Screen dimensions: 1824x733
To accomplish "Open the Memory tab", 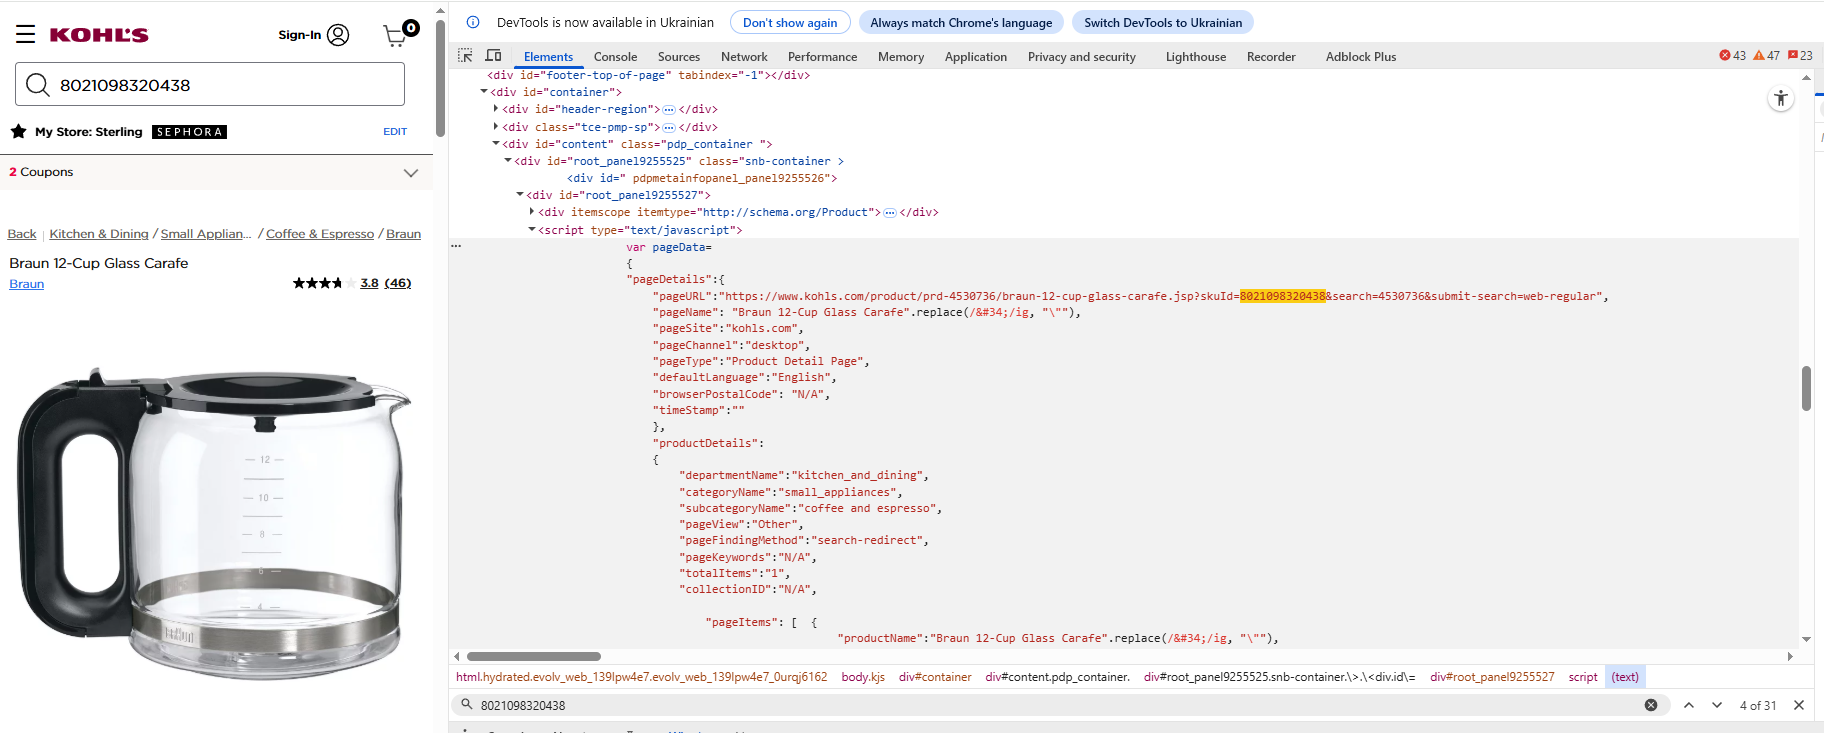I will pyautogui.click(x=901, y=57).
